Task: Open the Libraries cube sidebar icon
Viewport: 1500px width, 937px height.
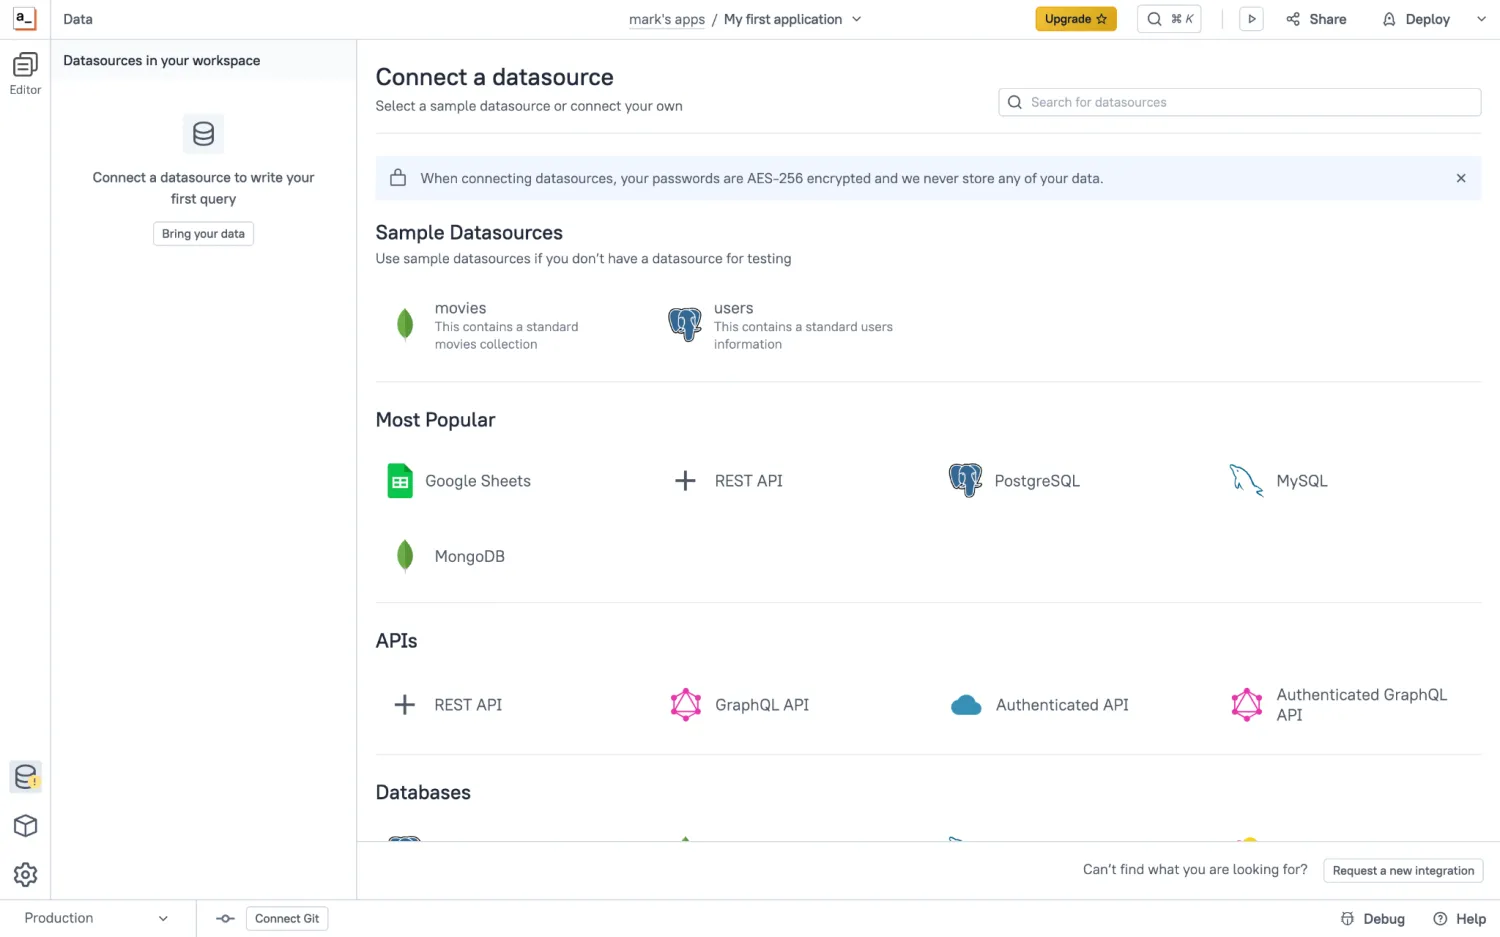Action: point(25,826)
